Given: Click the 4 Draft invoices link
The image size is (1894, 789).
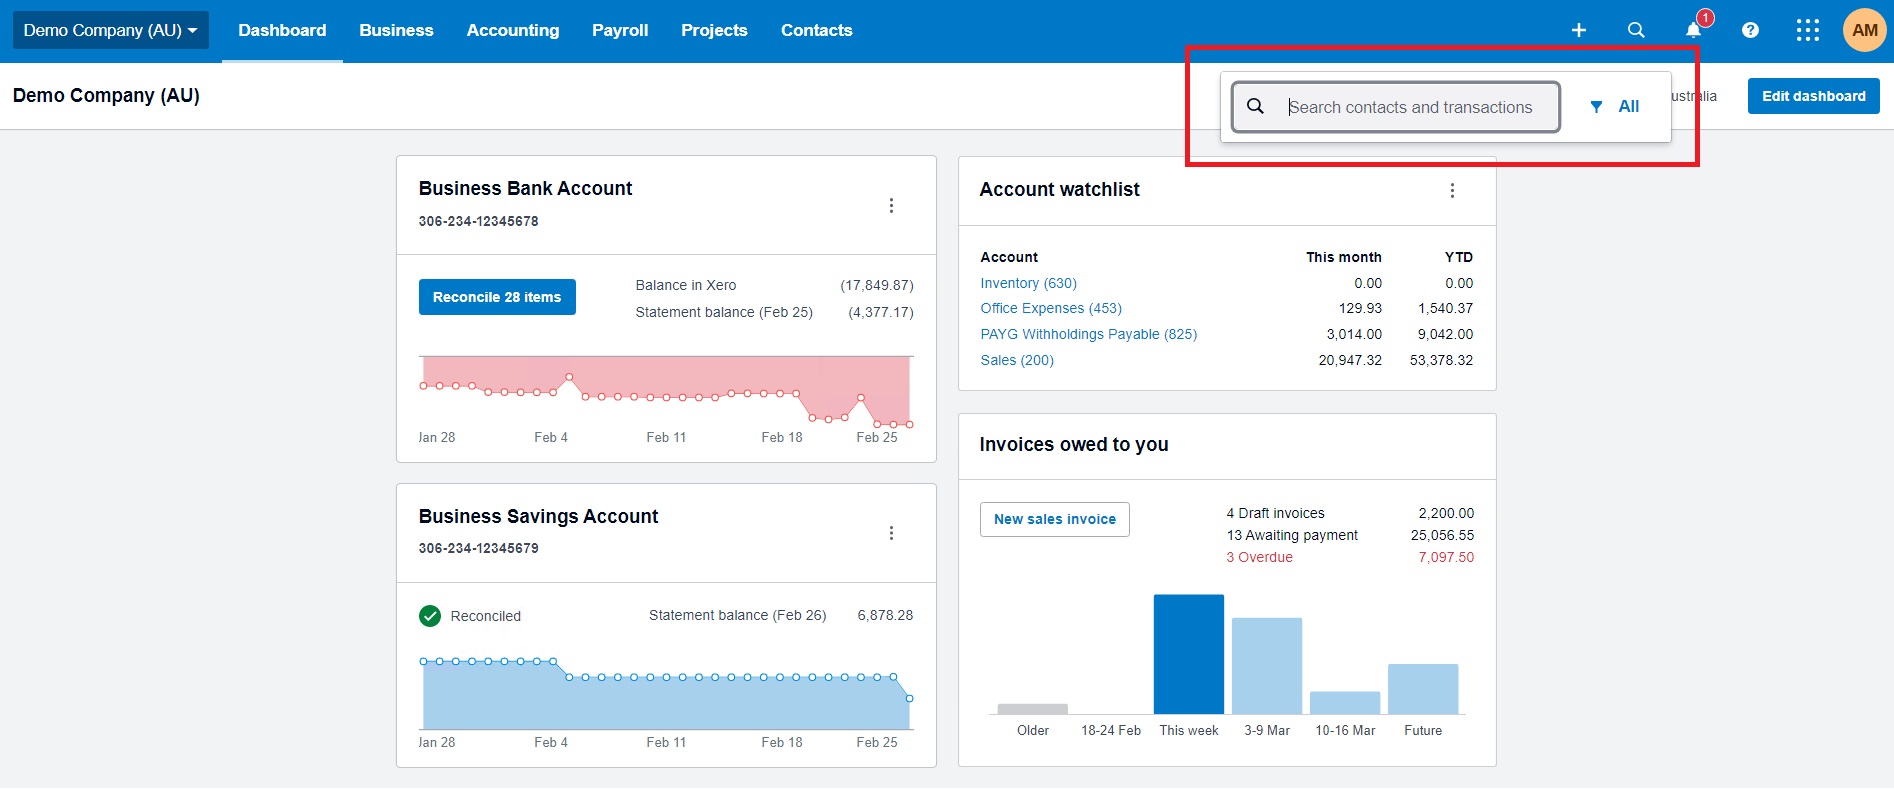Looking at the screenshot, I should click(x=1275, y=513).
